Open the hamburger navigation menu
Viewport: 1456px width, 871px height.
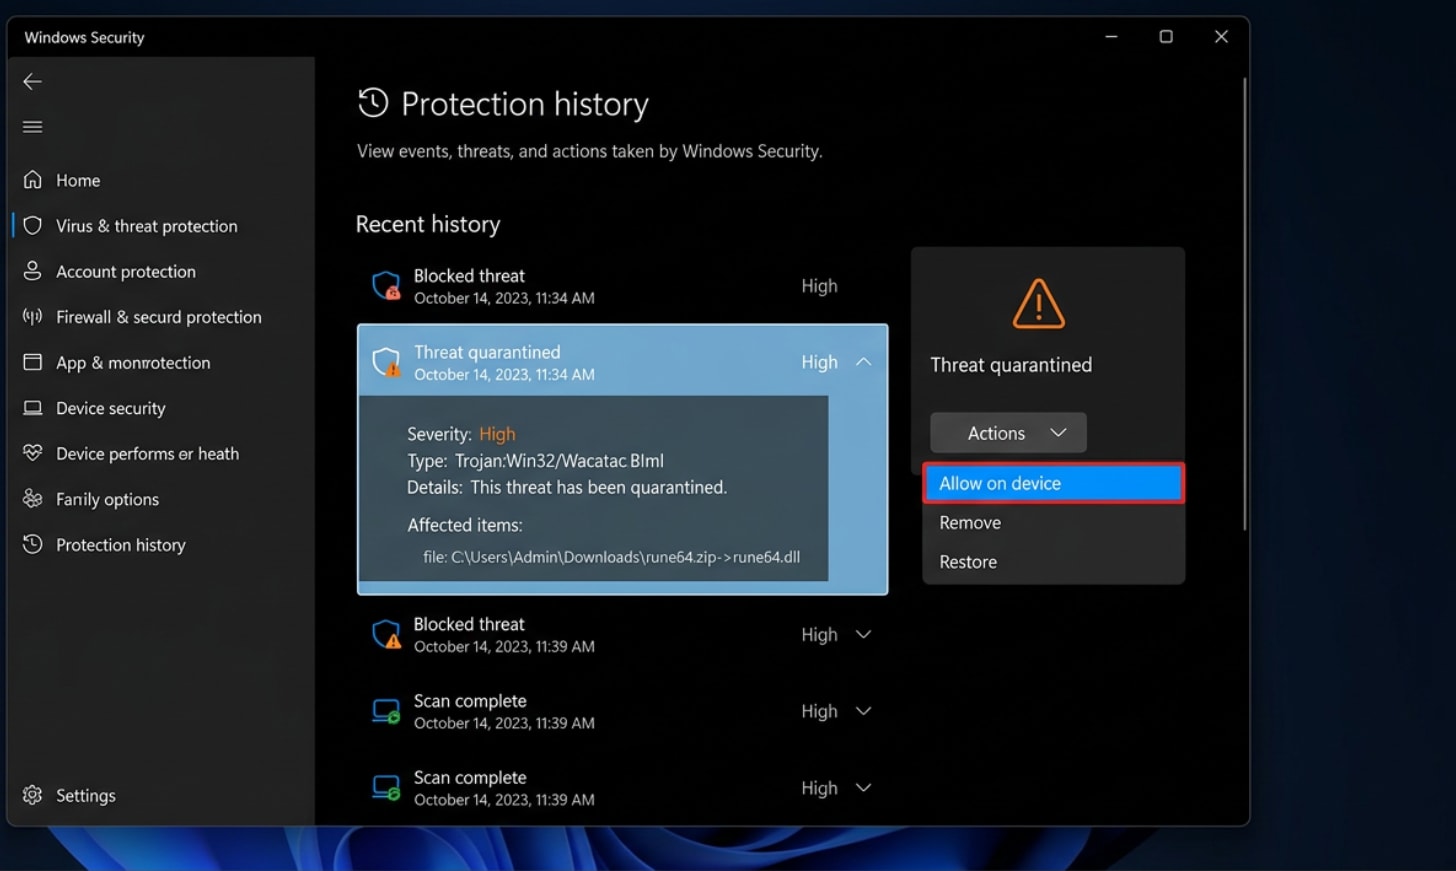[x=32, y=126]
